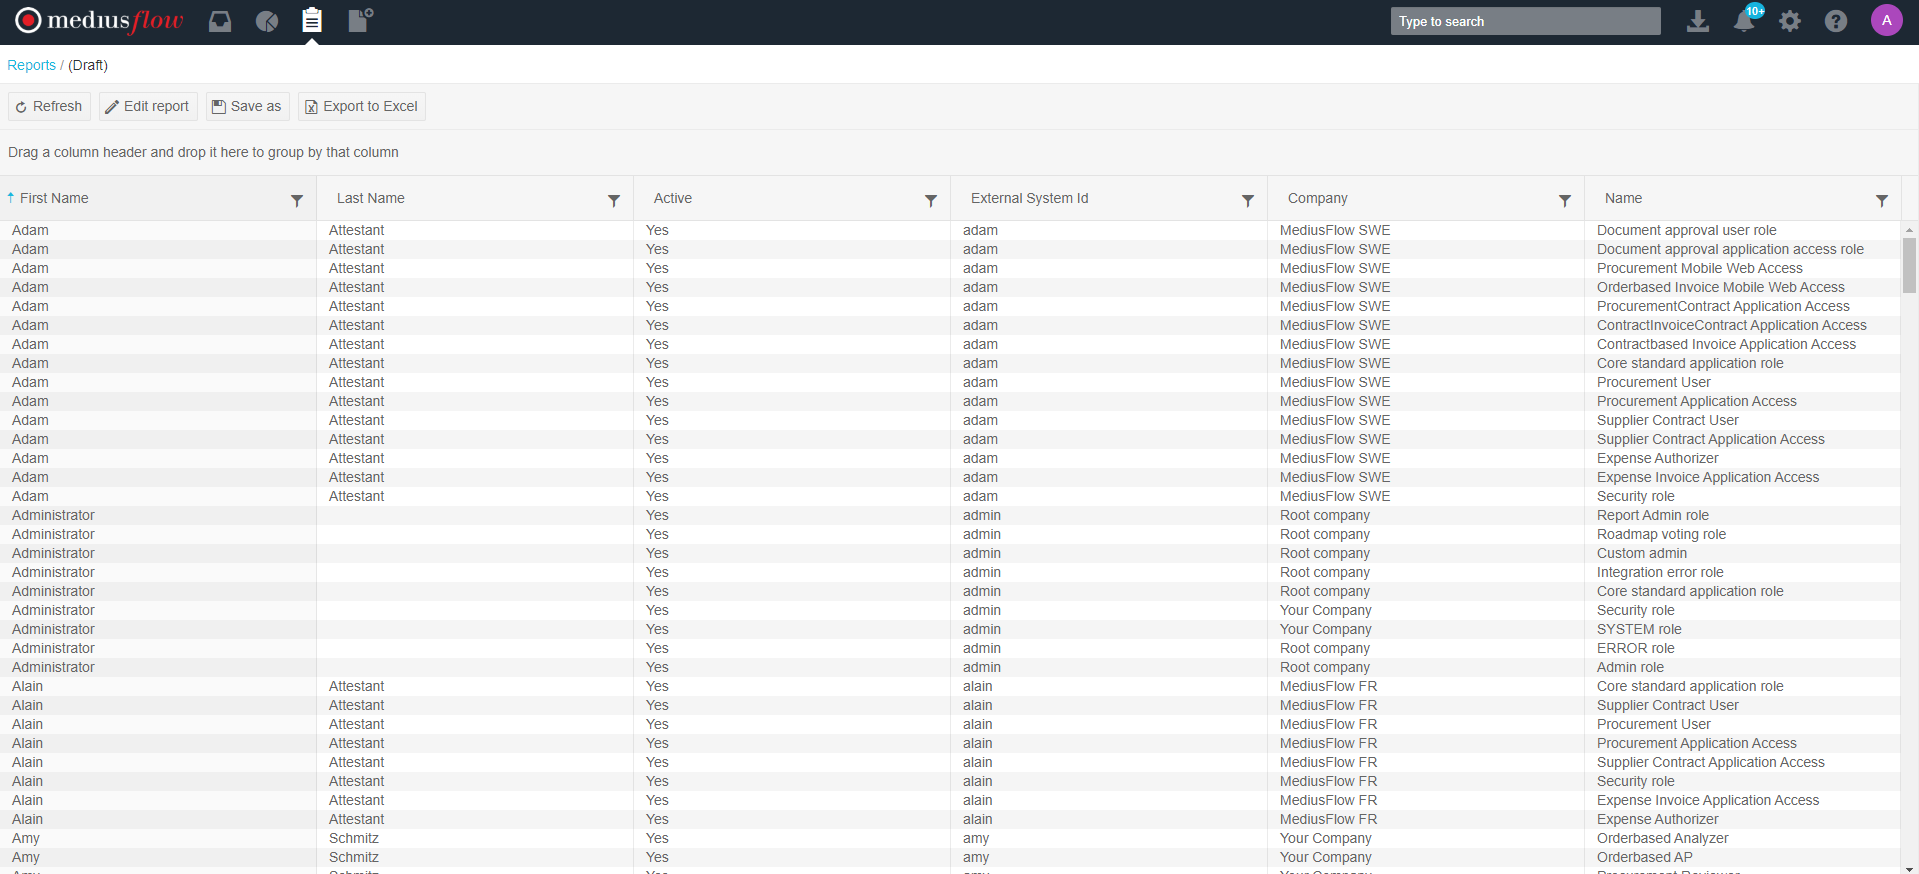Sort by Active column header
Screen dimensions: 1919x874
click(673, 198)
